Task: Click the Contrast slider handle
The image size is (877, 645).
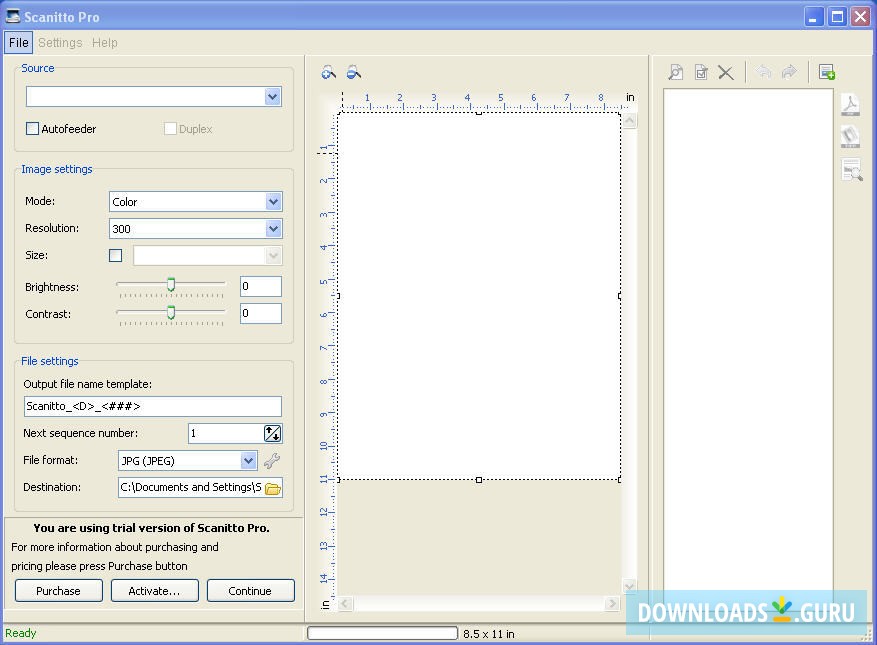Action: pyautogui.click(x=171, y=312)
